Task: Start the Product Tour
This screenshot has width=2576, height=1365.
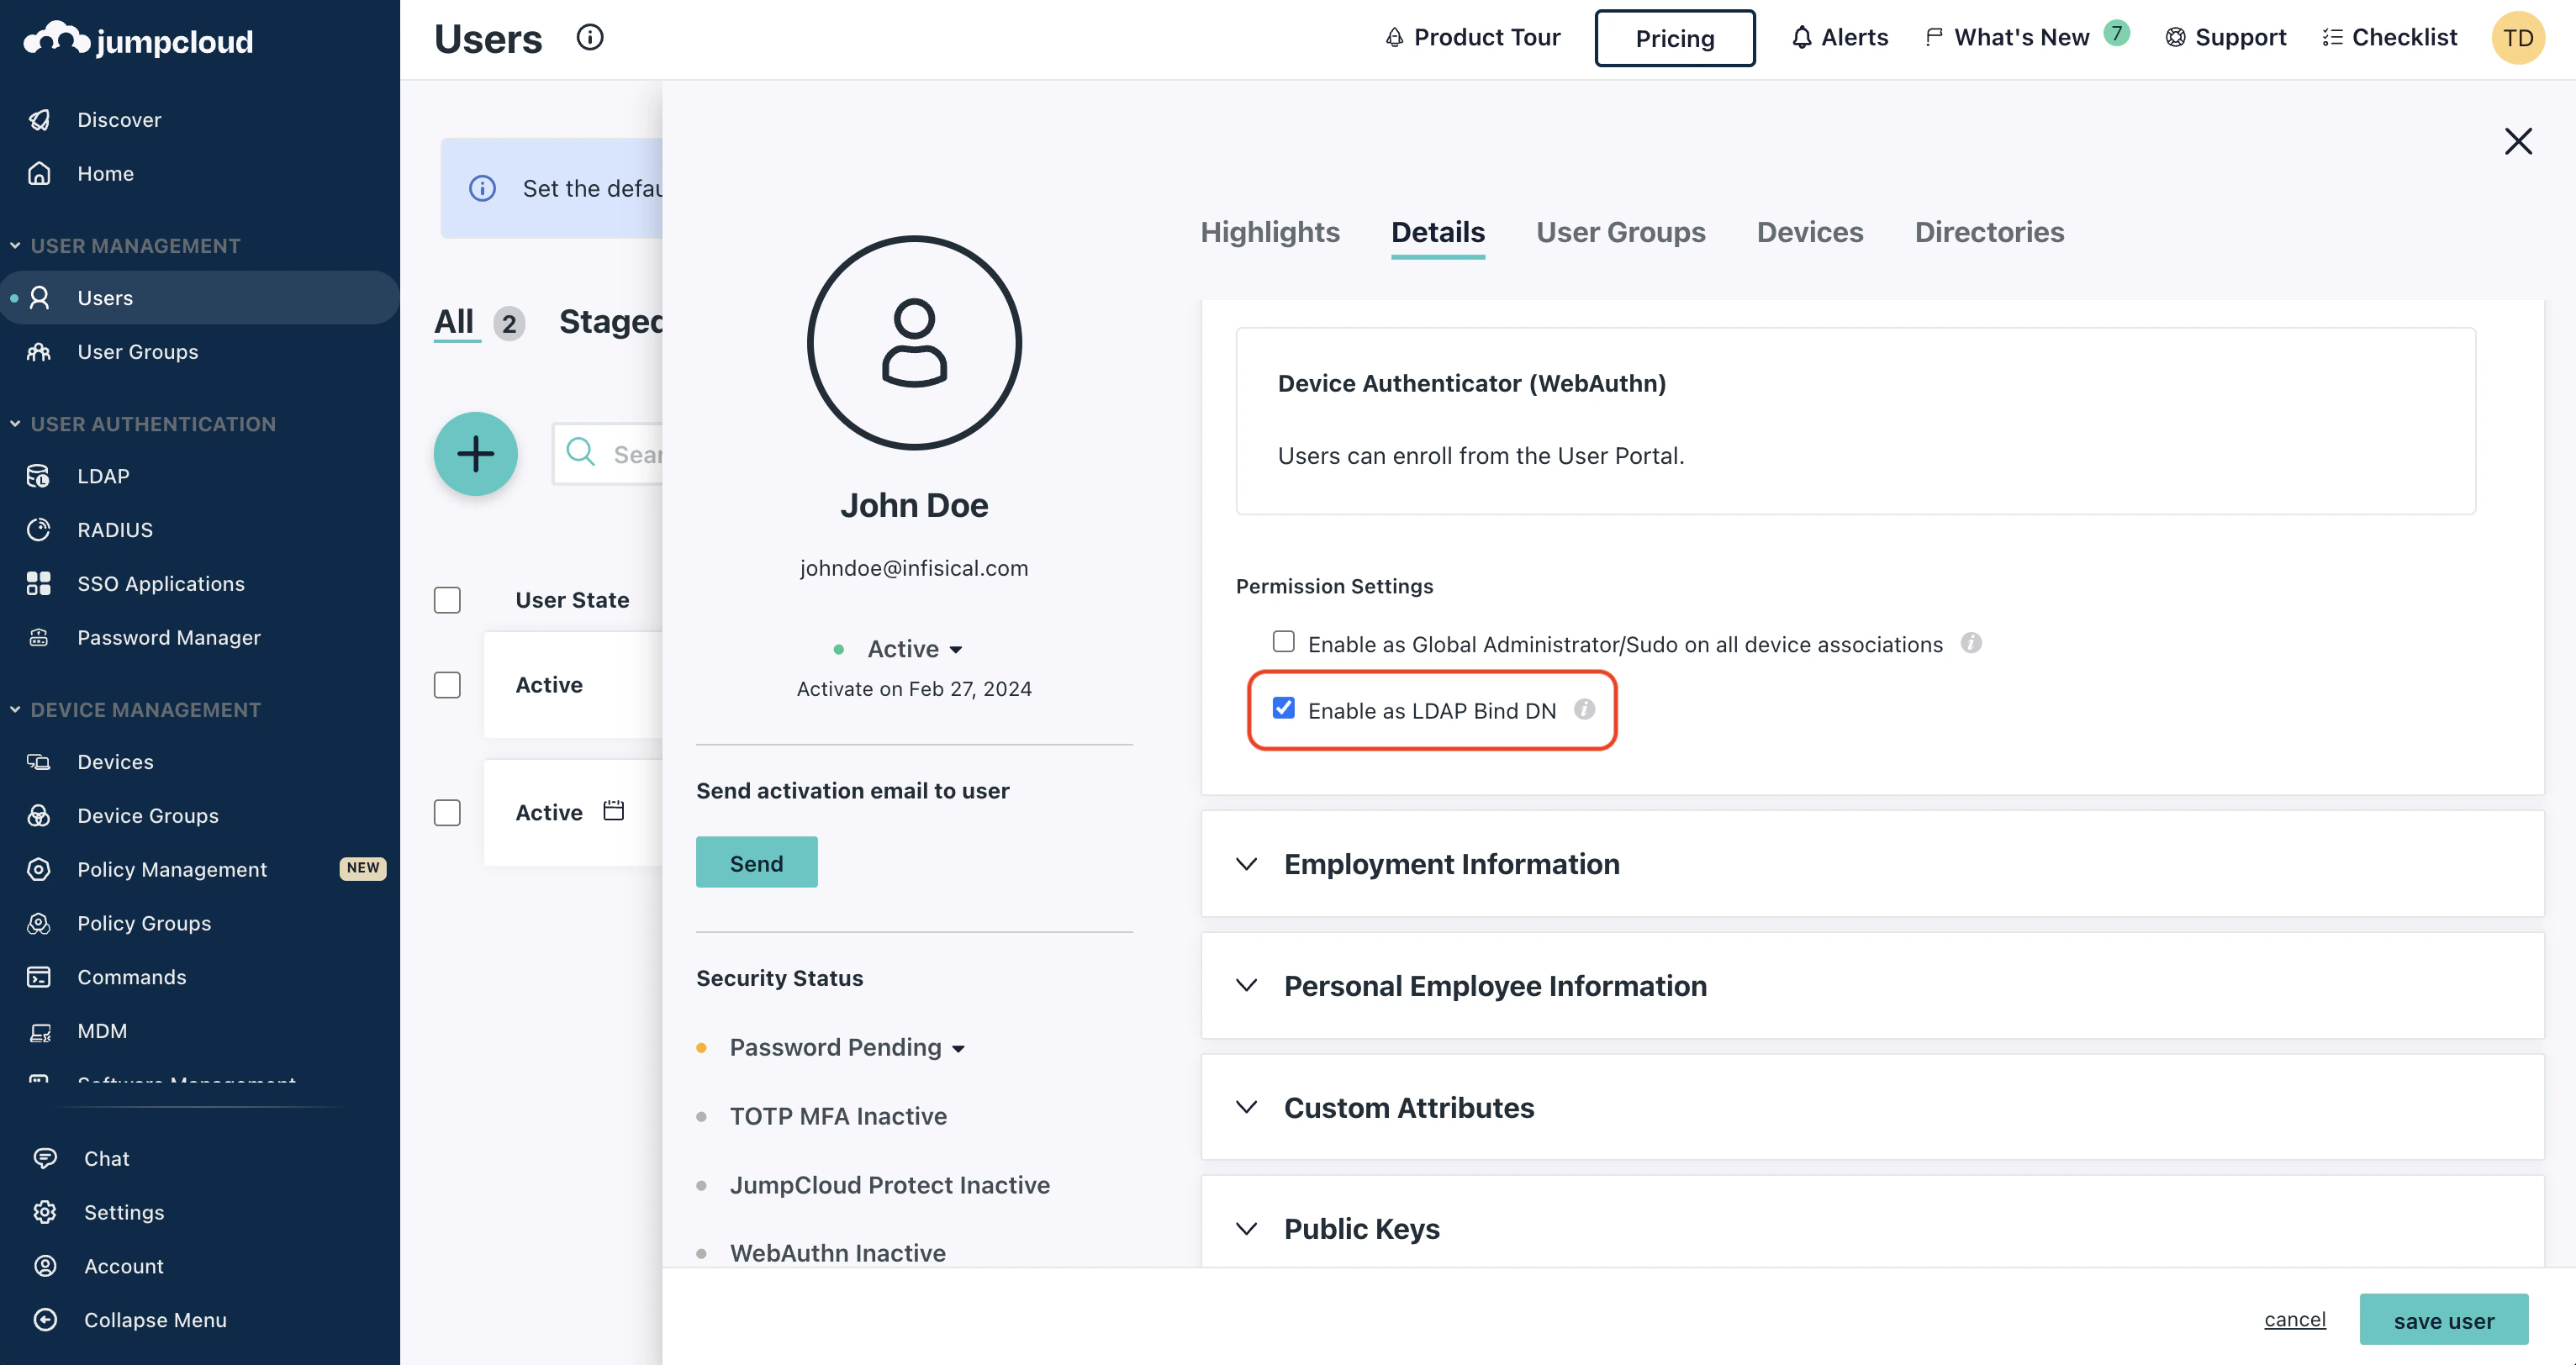Action: pos(1473,38)
